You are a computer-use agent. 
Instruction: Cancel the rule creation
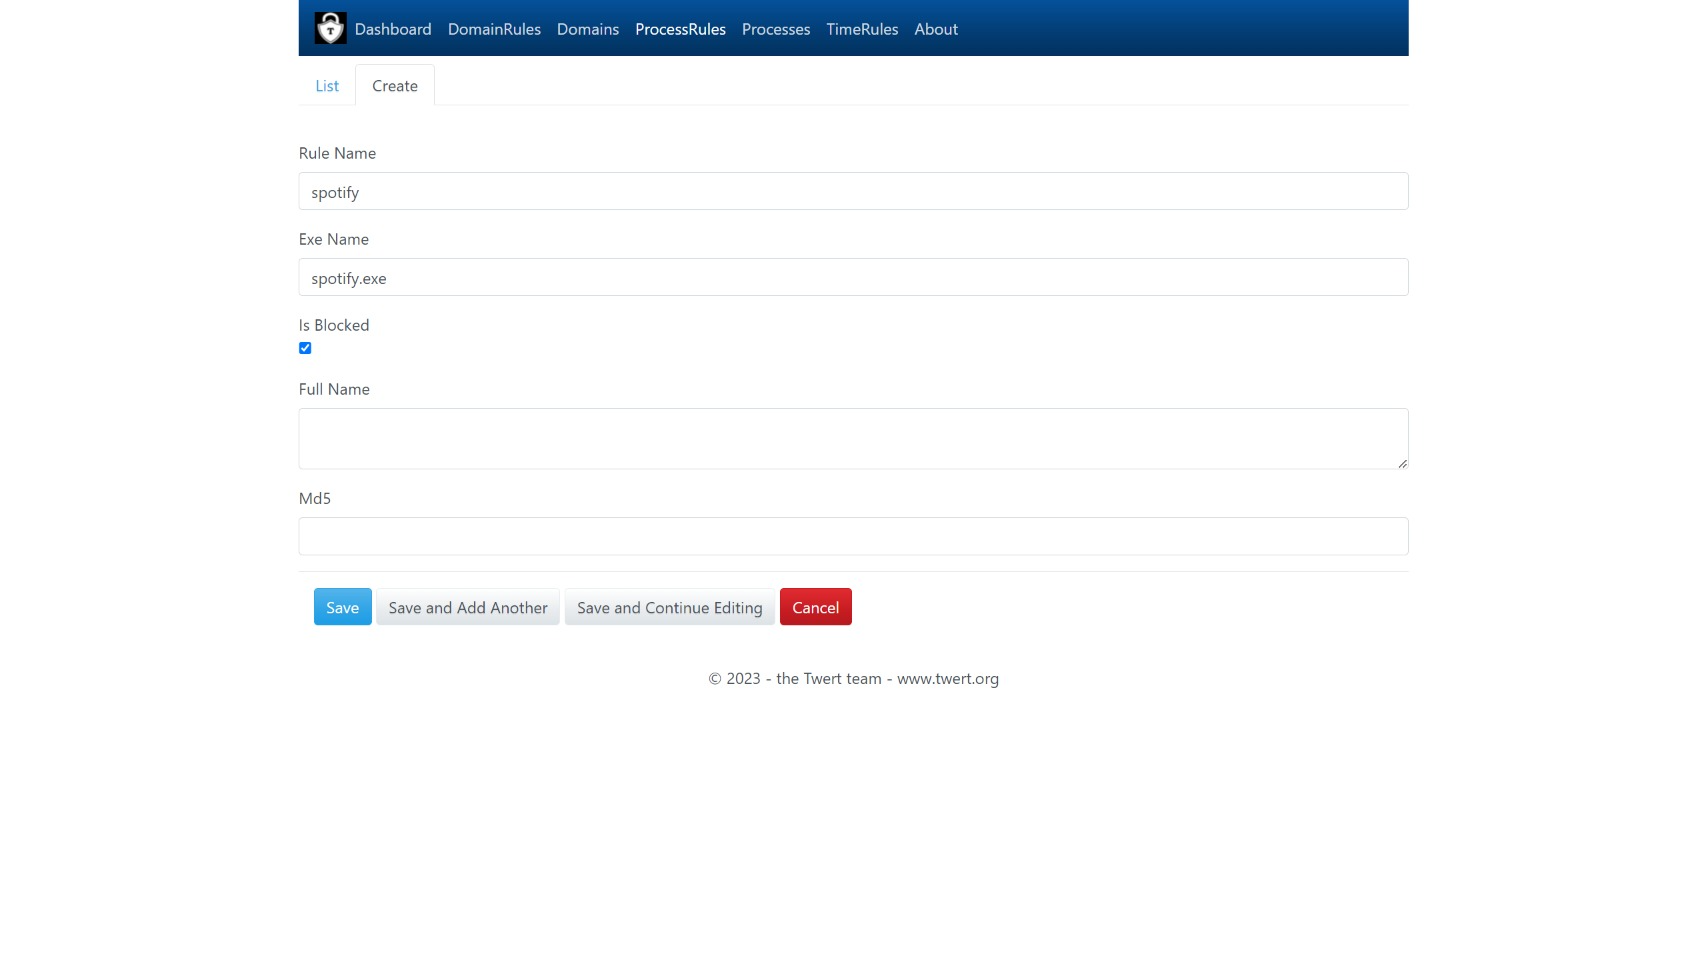816,607
